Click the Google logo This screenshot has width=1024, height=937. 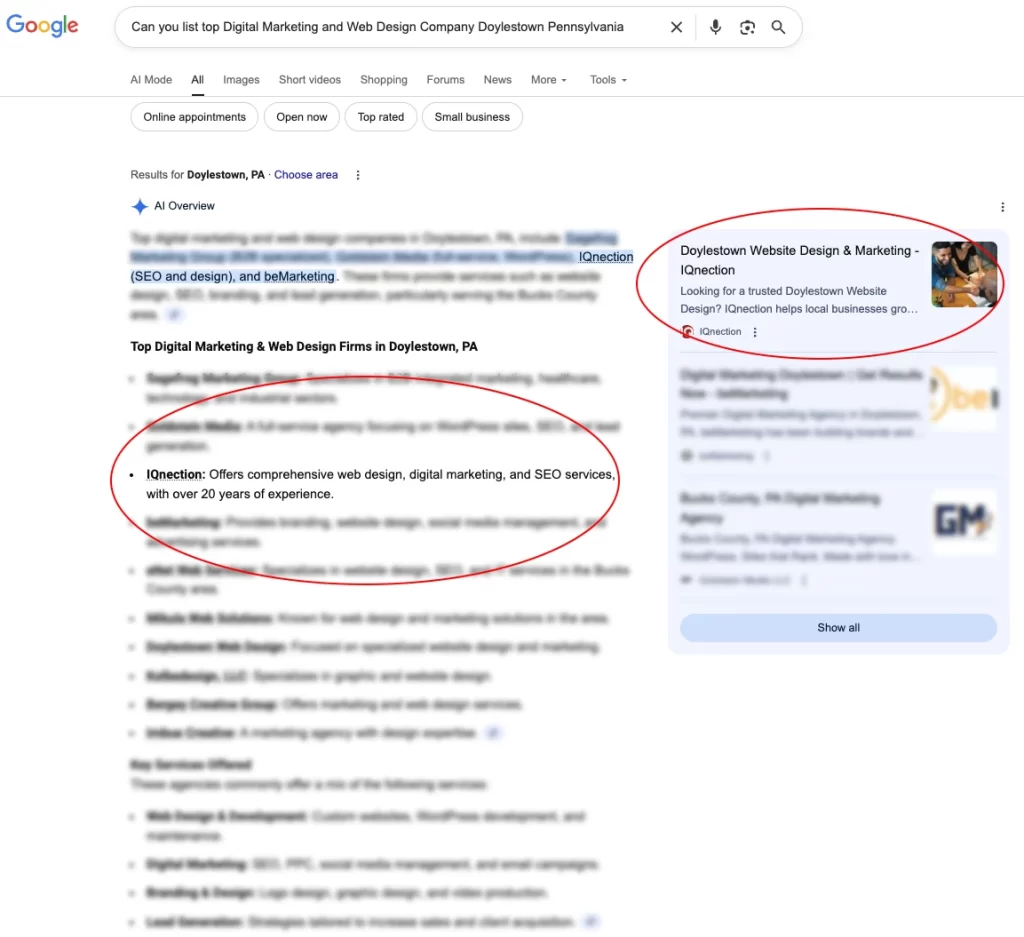[42, 26]
